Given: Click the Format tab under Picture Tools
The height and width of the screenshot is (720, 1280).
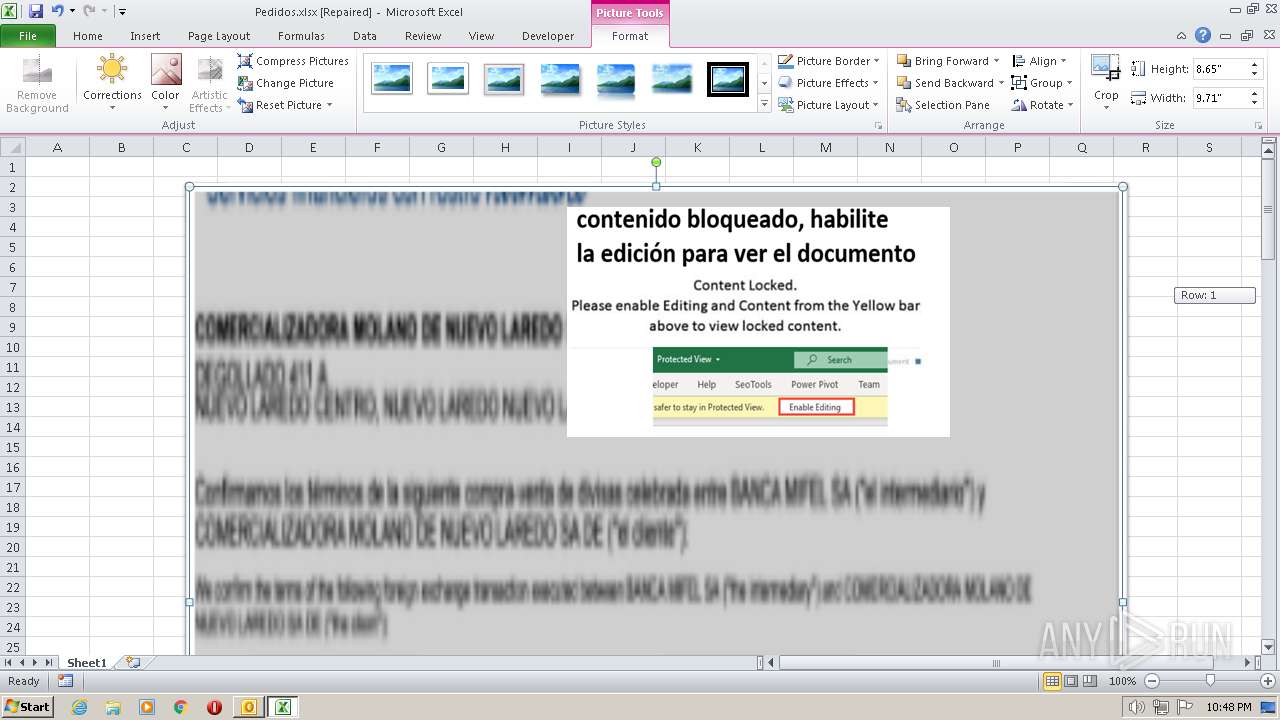Looking at the screenshot, I should click(x=630, y=36).
